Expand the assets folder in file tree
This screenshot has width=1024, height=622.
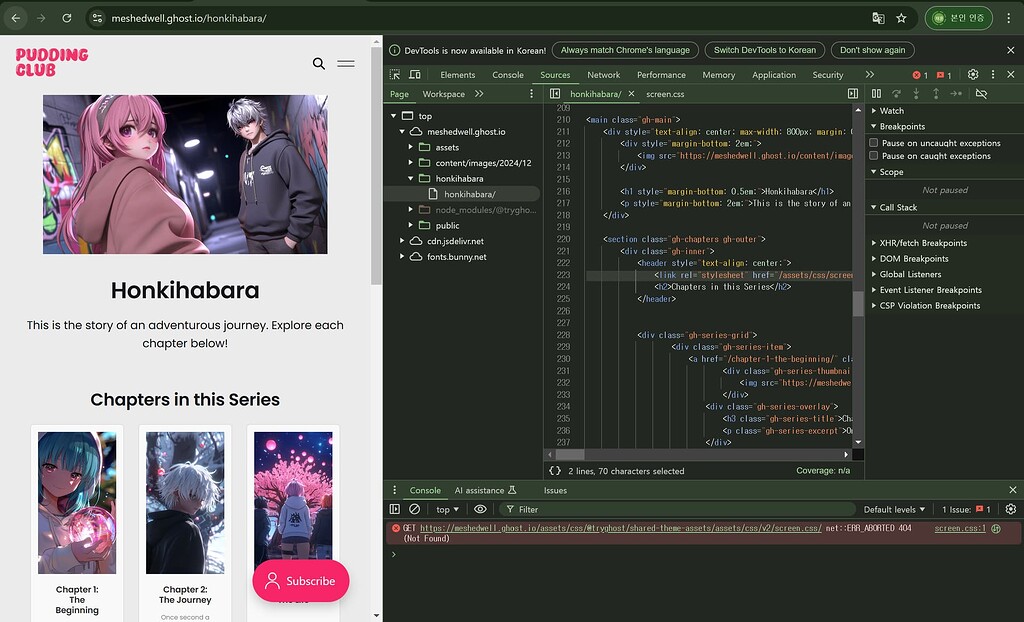[x=411, y=147]
